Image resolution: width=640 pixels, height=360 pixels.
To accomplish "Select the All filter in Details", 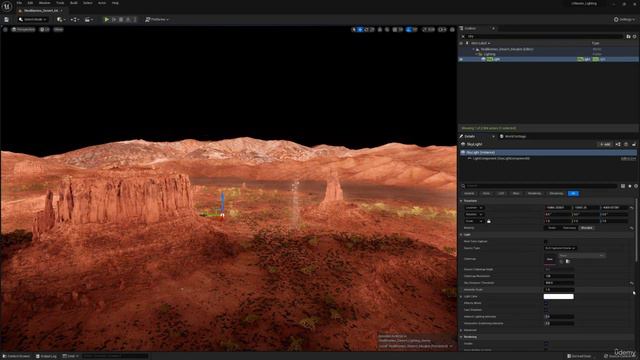I will point(573,193).
